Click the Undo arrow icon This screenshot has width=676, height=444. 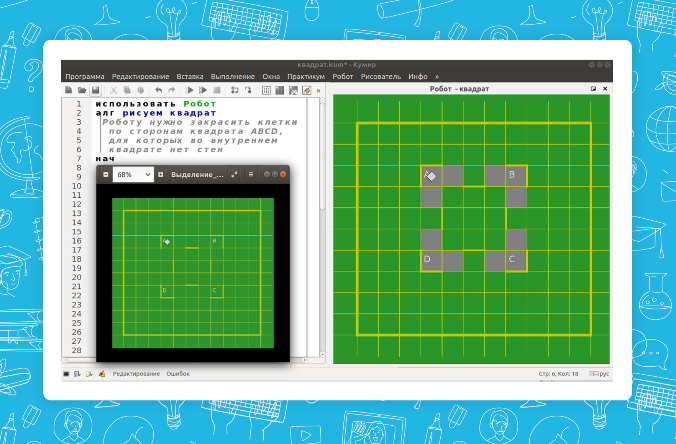(x=158, y=90)
